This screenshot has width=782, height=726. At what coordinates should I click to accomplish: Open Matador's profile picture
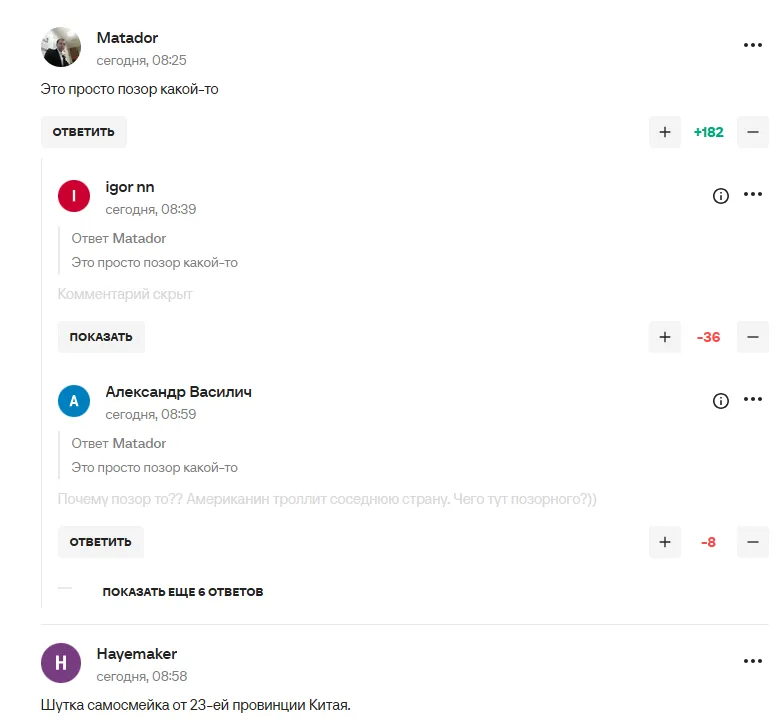click(61, 47)
